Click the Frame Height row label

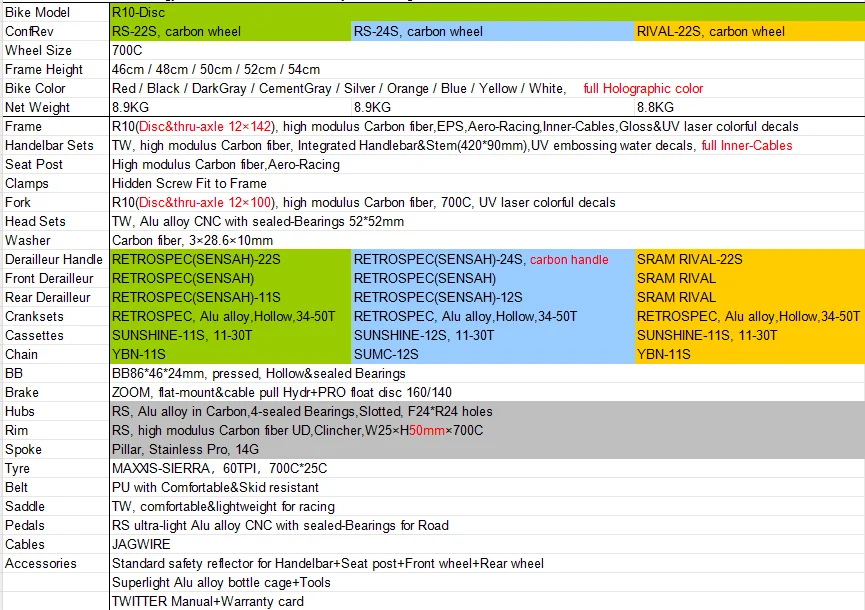44,69
